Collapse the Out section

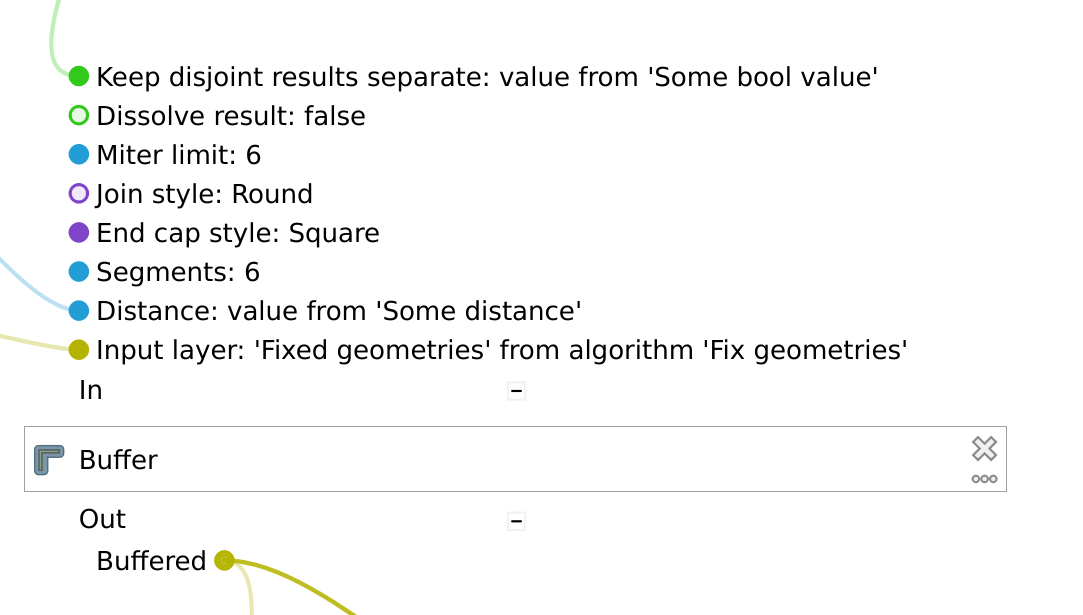tap(516, 520)
